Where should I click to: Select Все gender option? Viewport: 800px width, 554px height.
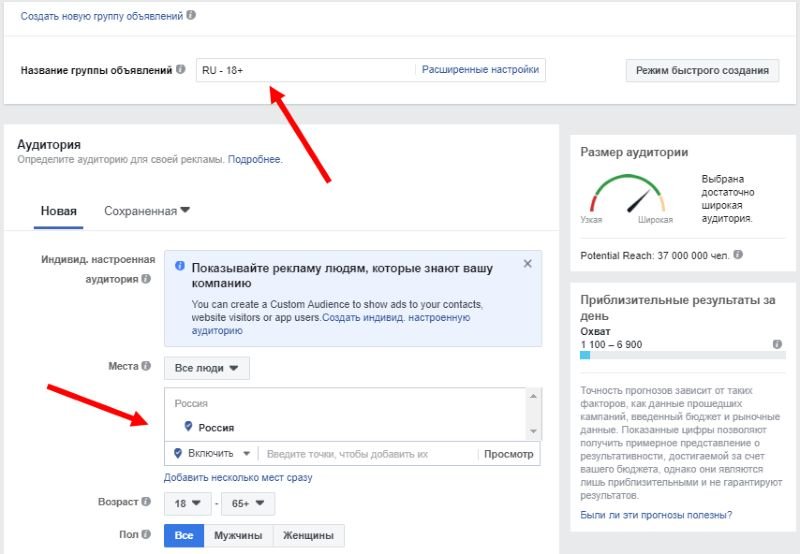[184, 536]
